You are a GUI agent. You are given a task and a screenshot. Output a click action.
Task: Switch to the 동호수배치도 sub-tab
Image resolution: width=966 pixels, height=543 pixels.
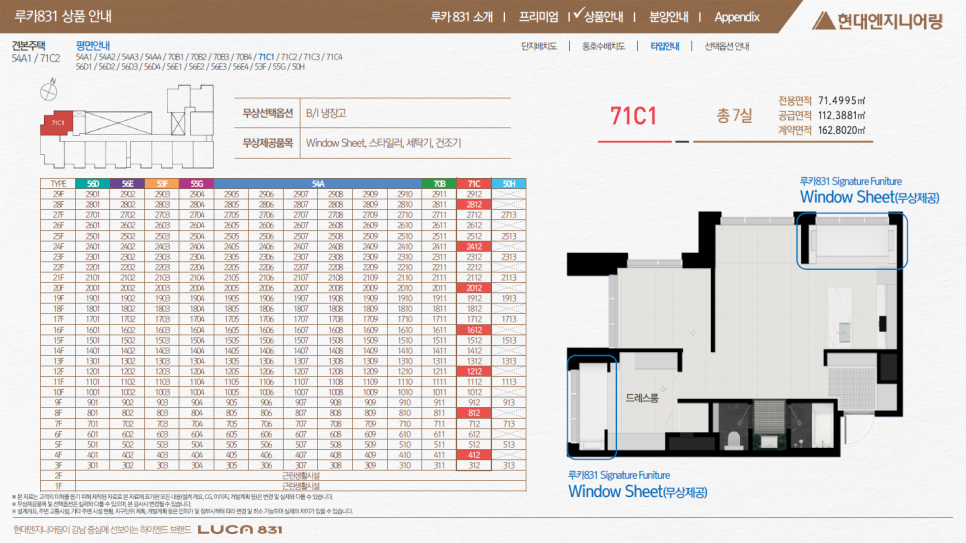(603, 46)
